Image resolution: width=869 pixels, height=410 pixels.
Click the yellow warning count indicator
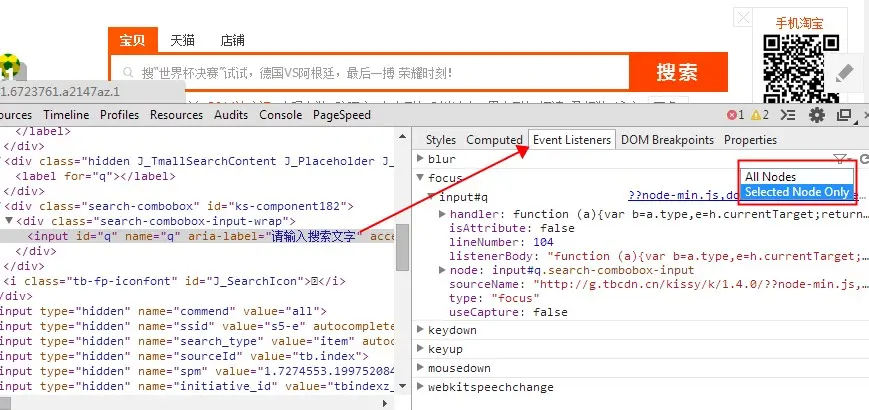760,115
